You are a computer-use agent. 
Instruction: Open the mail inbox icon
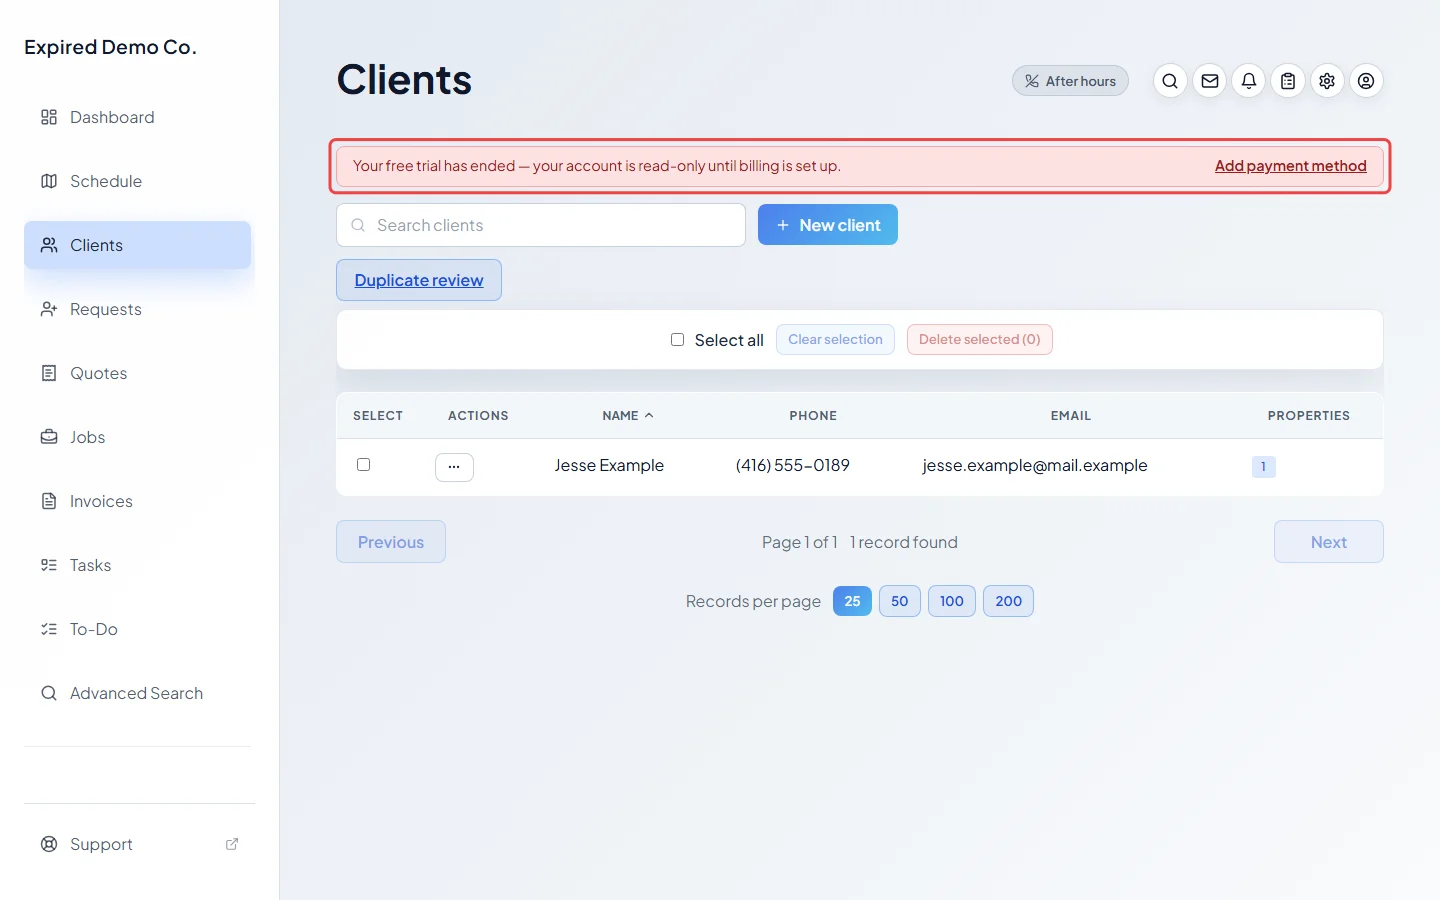[1210, 81]
